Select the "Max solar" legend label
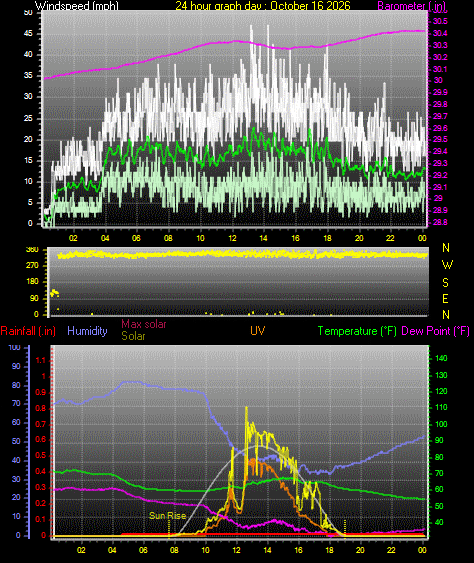Image resolution: width=474 pixels, height=563 pixels. click(144, 324)
